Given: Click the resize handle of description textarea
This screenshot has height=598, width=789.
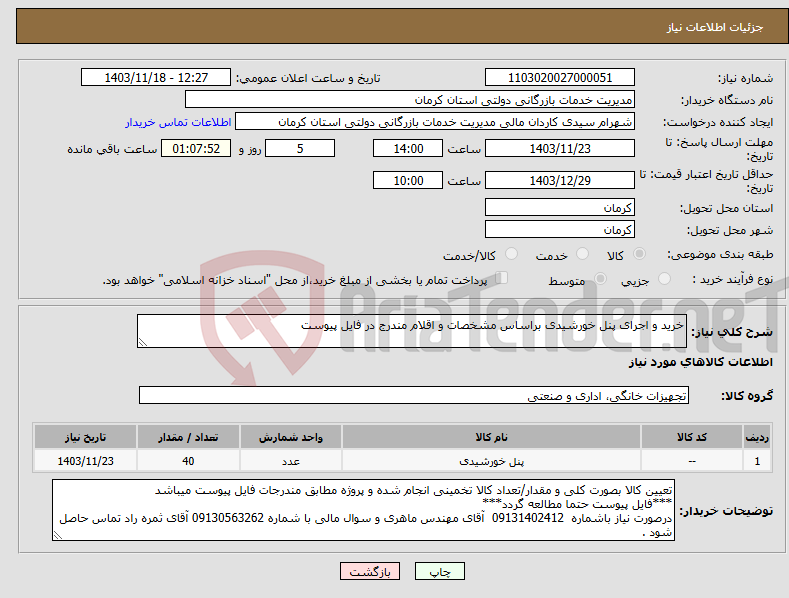Looking at the screenshot, I should 143,342.
